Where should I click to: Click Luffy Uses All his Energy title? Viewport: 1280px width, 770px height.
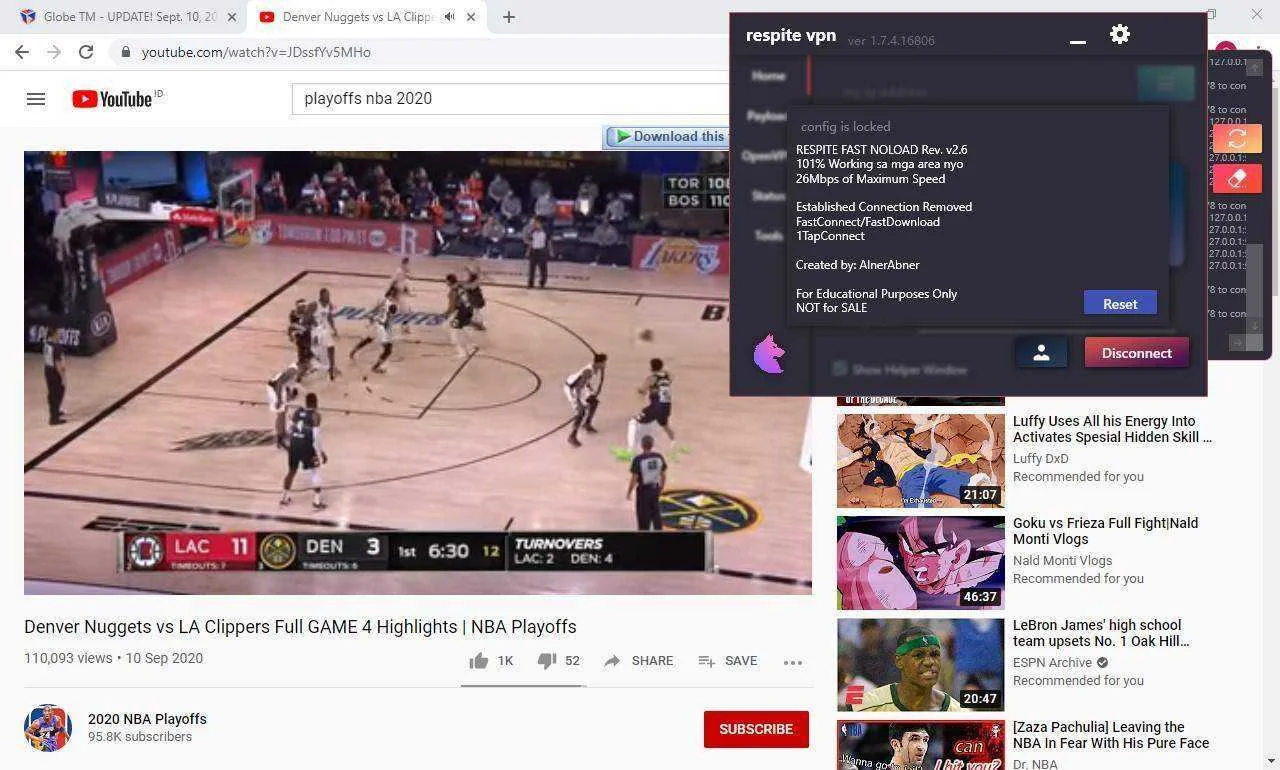(1112, 429)
